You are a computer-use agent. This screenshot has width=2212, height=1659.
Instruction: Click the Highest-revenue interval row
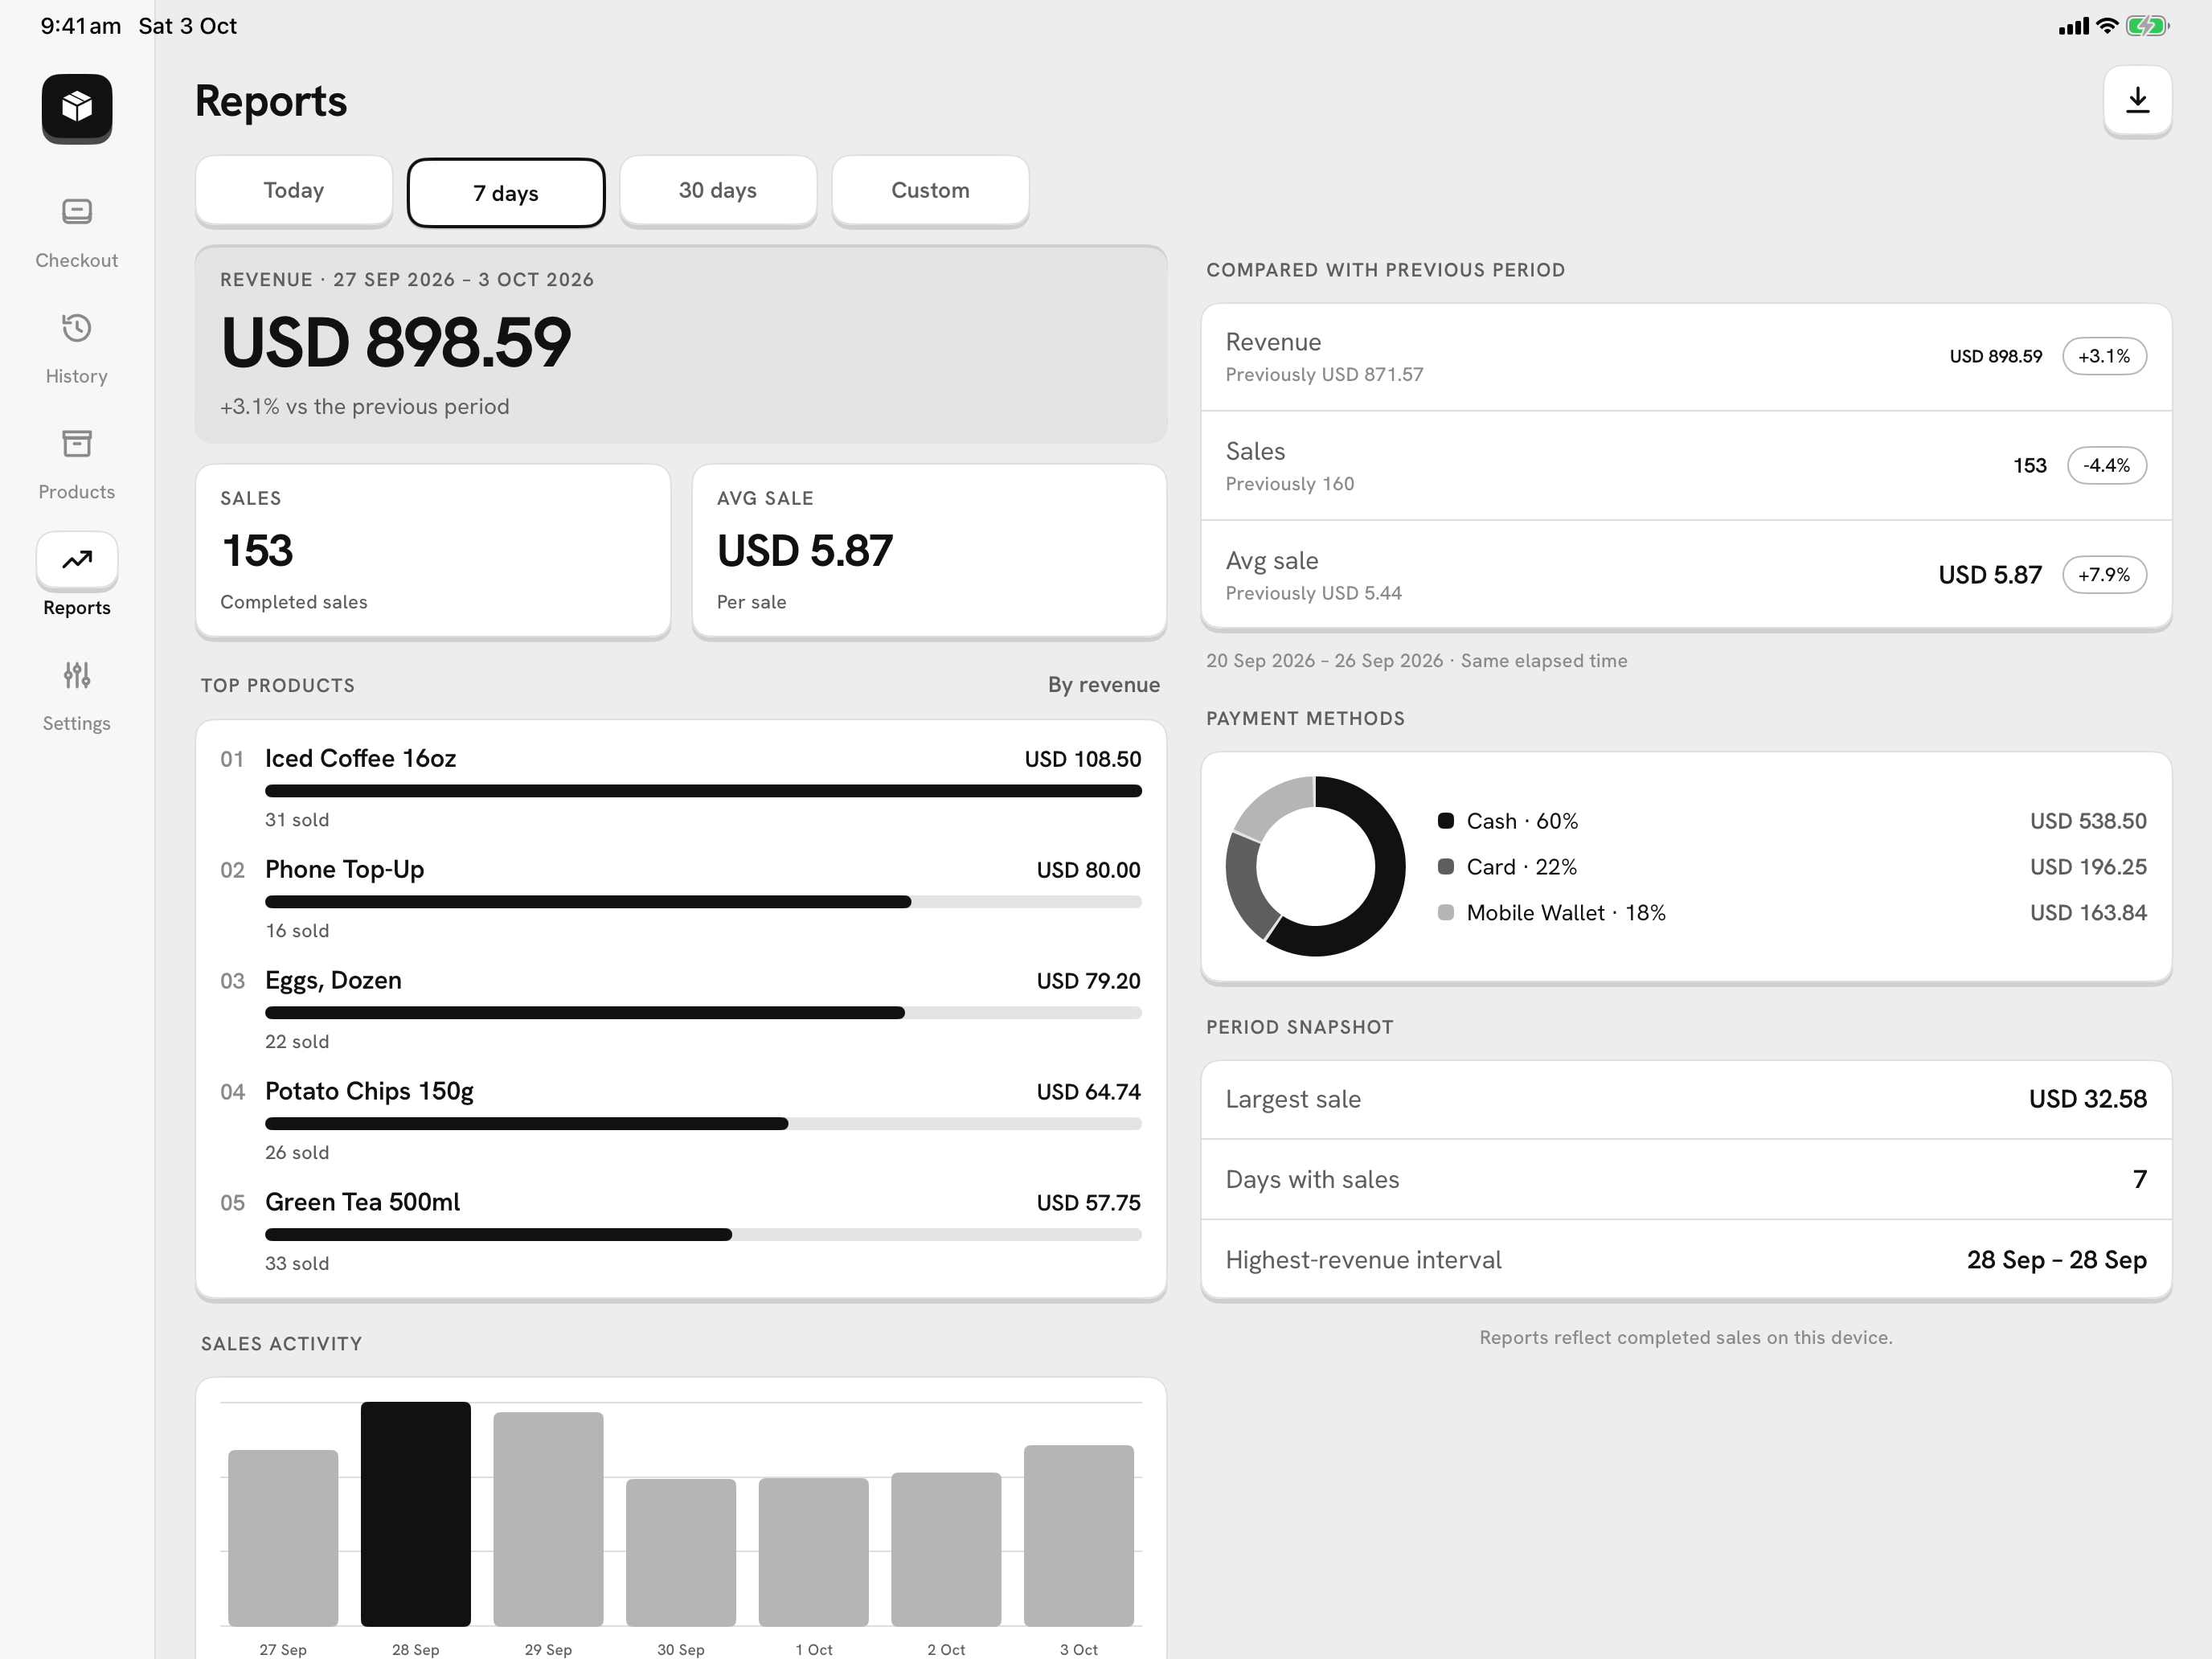click(1686, 1260)
